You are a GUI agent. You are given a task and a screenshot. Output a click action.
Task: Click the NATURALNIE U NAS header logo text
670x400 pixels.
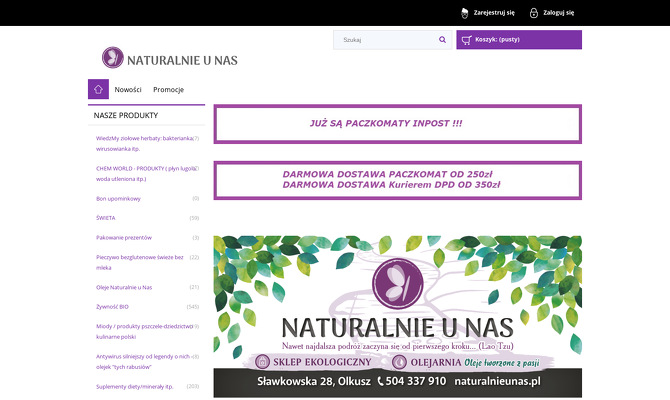pos(182,60)
